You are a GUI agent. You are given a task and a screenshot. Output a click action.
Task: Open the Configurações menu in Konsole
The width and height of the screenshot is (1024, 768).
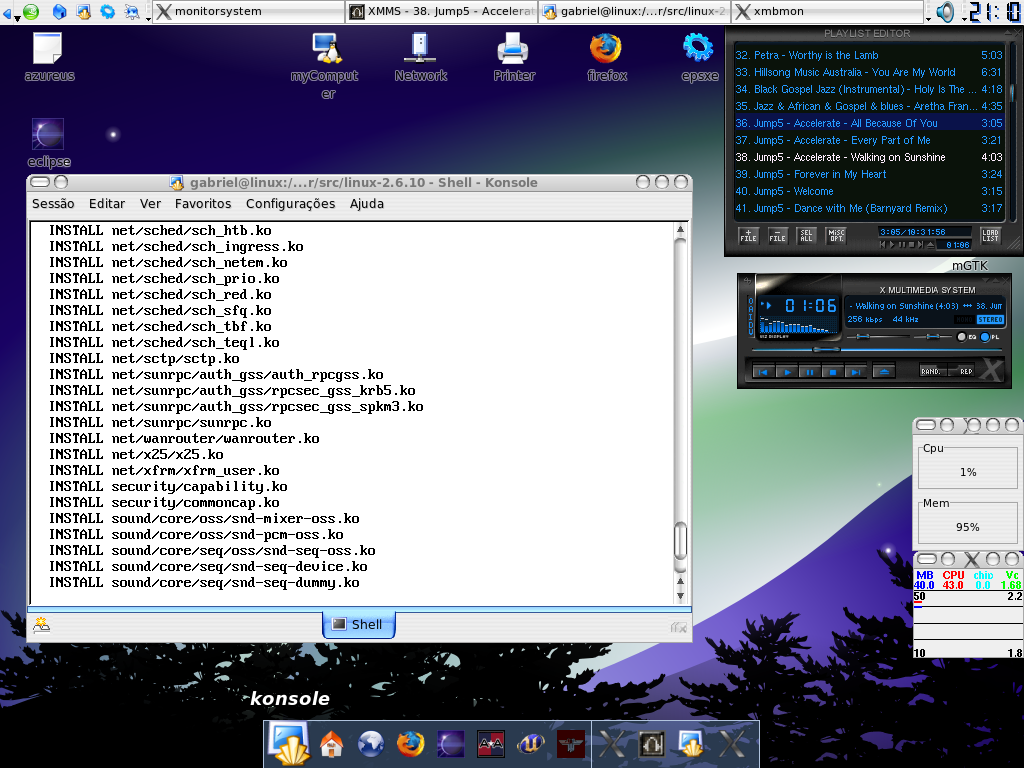coord(290,204)
